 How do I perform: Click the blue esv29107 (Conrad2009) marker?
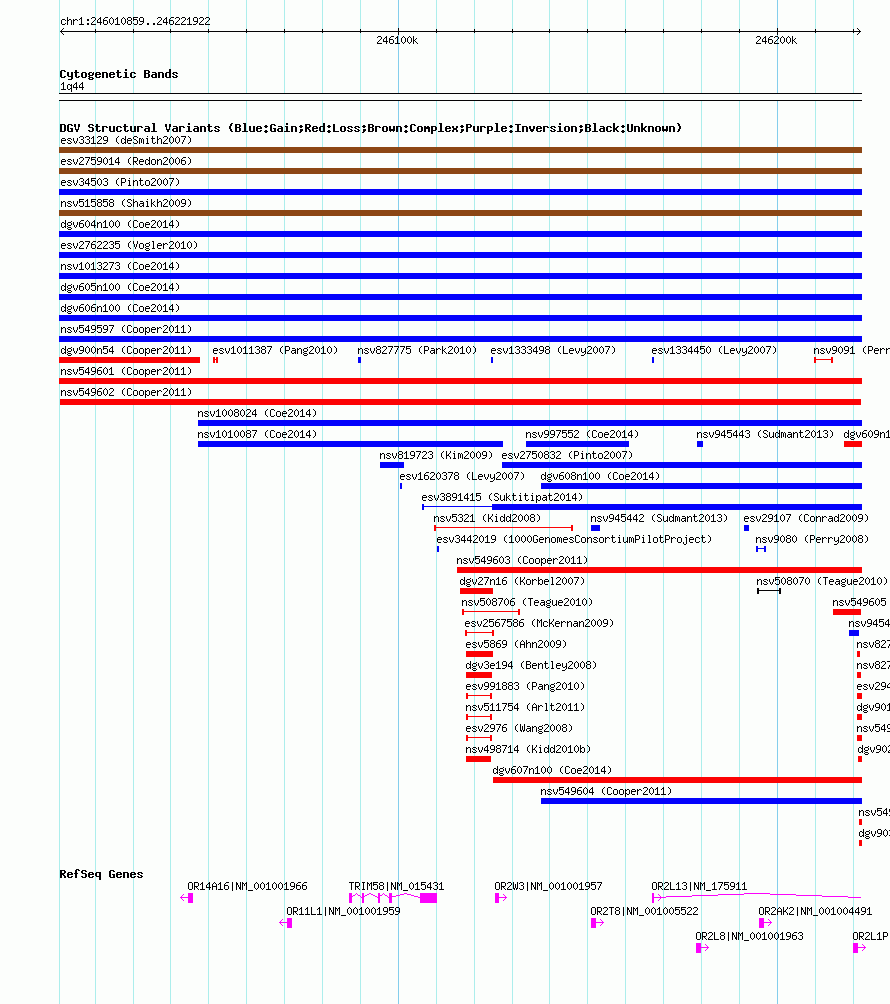pos(747,528)
